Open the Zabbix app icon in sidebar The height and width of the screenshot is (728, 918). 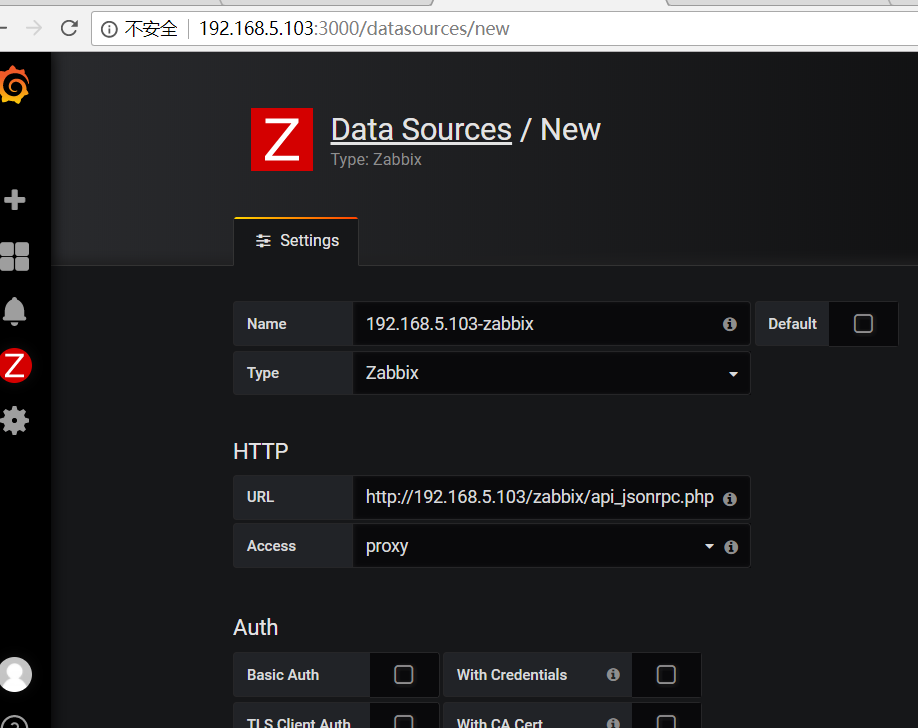pyautogui.click(x=15, y=365)
